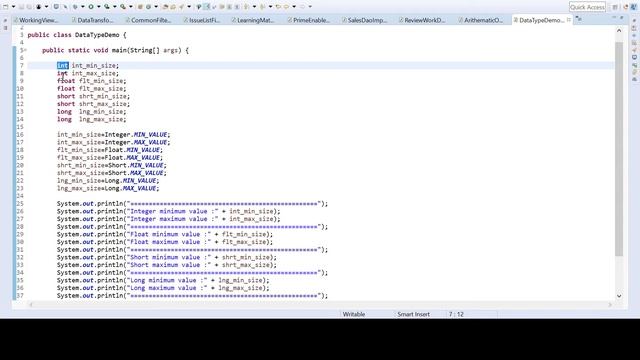Show the hidden editors list chevron
Screen dimensions: 640x360
[578, 19]
